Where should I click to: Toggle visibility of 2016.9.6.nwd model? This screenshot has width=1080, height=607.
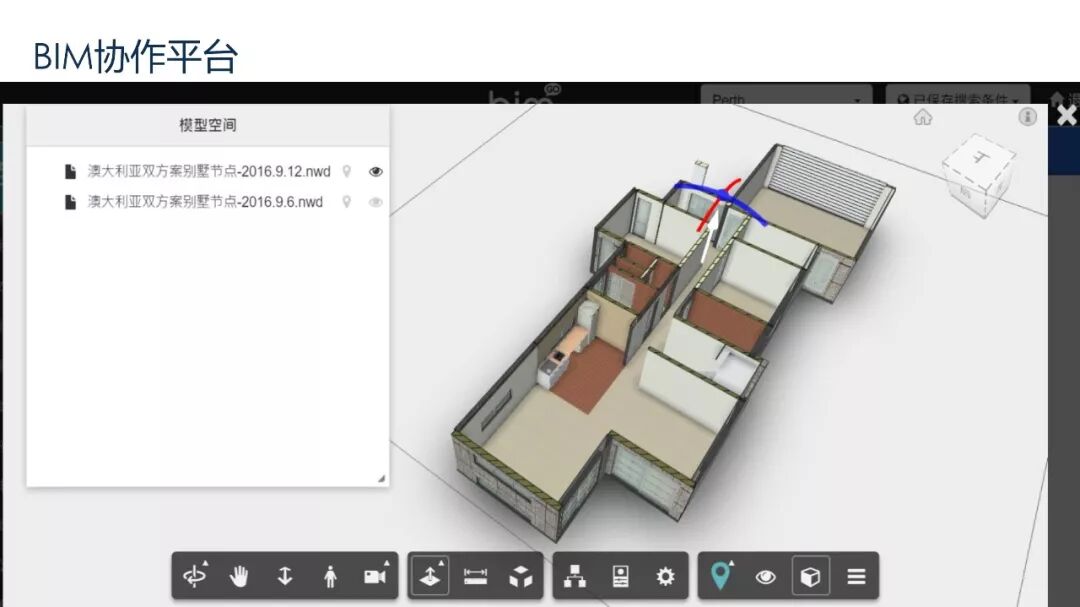(375, 202)
